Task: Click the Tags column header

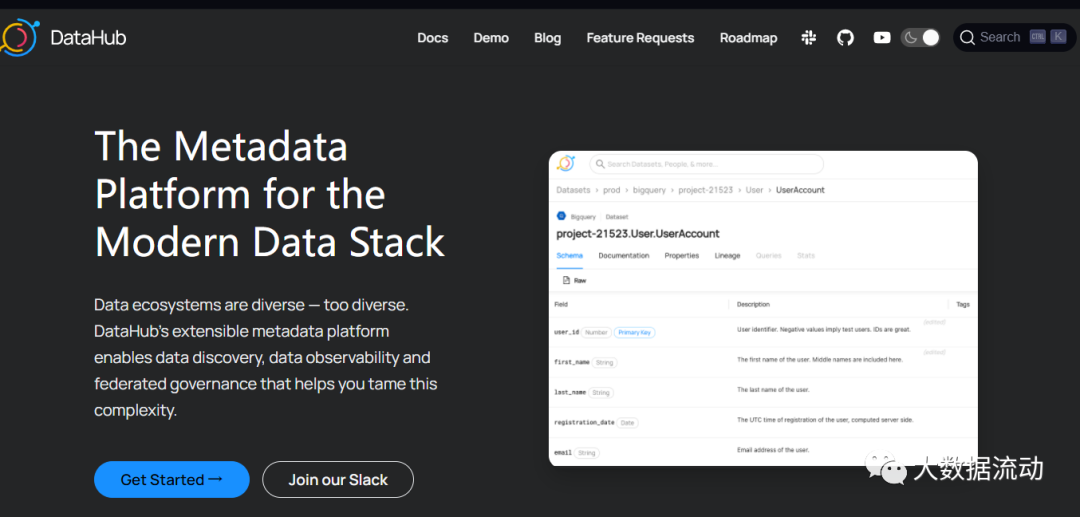Action: click(x=963, y=304)
